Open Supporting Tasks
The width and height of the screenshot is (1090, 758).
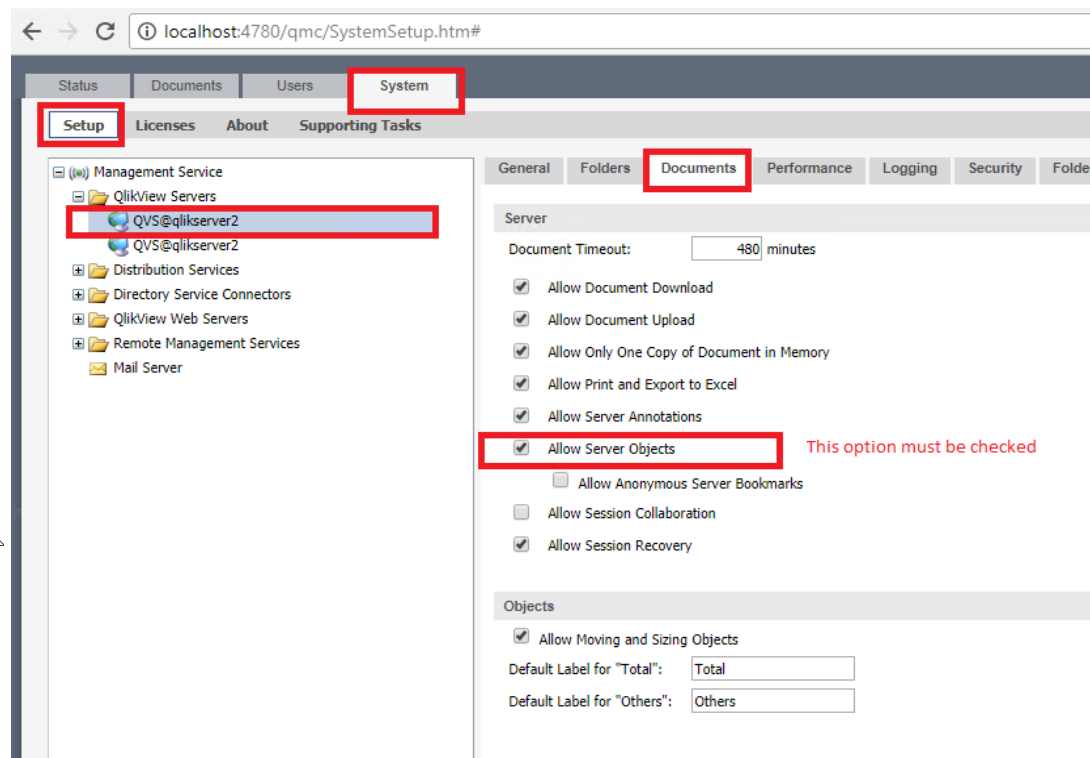(x=359, y=125)
